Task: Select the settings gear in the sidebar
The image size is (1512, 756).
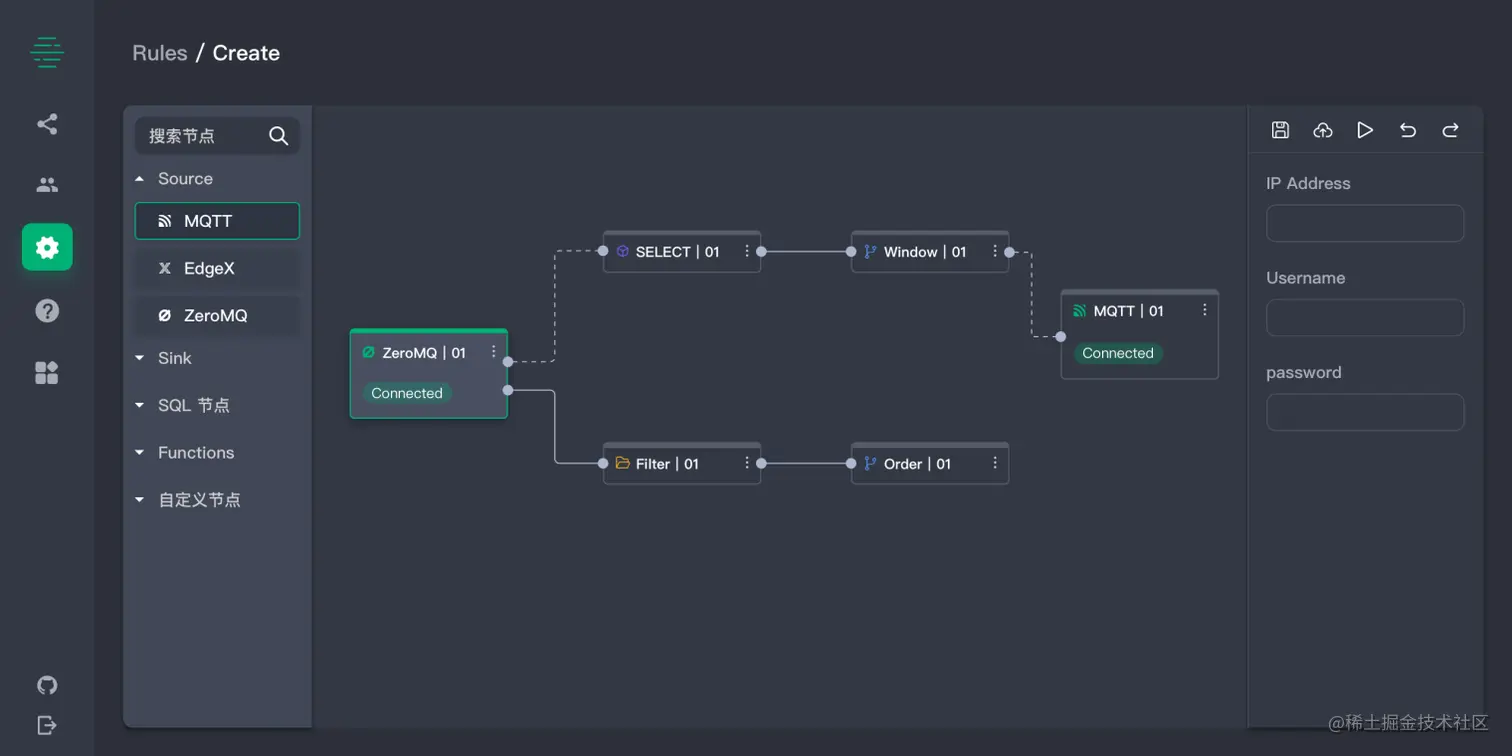Action: 47,246
